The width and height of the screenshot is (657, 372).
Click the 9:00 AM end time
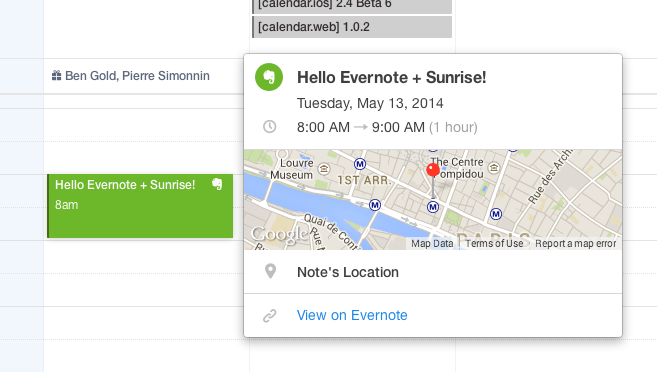398,127
